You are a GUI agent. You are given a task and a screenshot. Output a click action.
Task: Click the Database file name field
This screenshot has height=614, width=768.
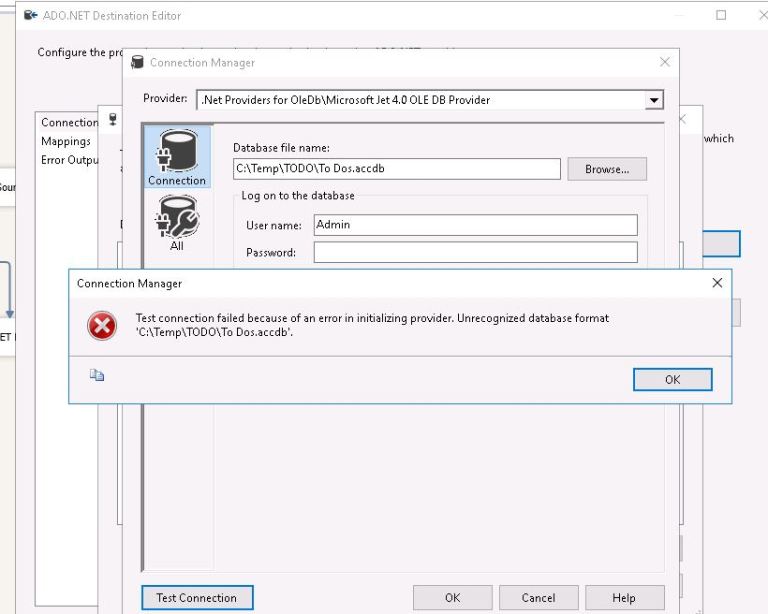click(397, 169)
